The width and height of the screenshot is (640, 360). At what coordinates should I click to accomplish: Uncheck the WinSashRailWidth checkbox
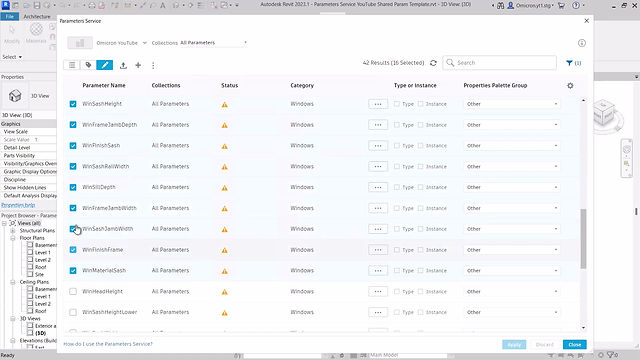[73, 167]
